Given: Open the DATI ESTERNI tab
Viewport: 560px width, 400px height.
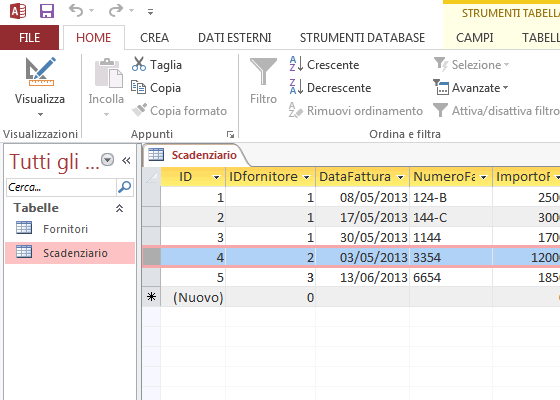Looking at the screenshot, I should [x=235, y=38].
